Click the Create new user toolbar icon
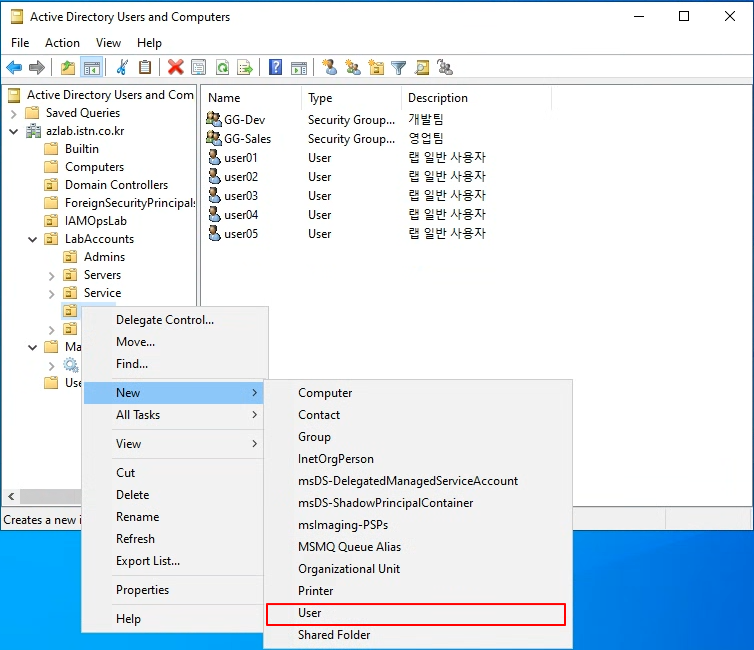 pos(329,67)
